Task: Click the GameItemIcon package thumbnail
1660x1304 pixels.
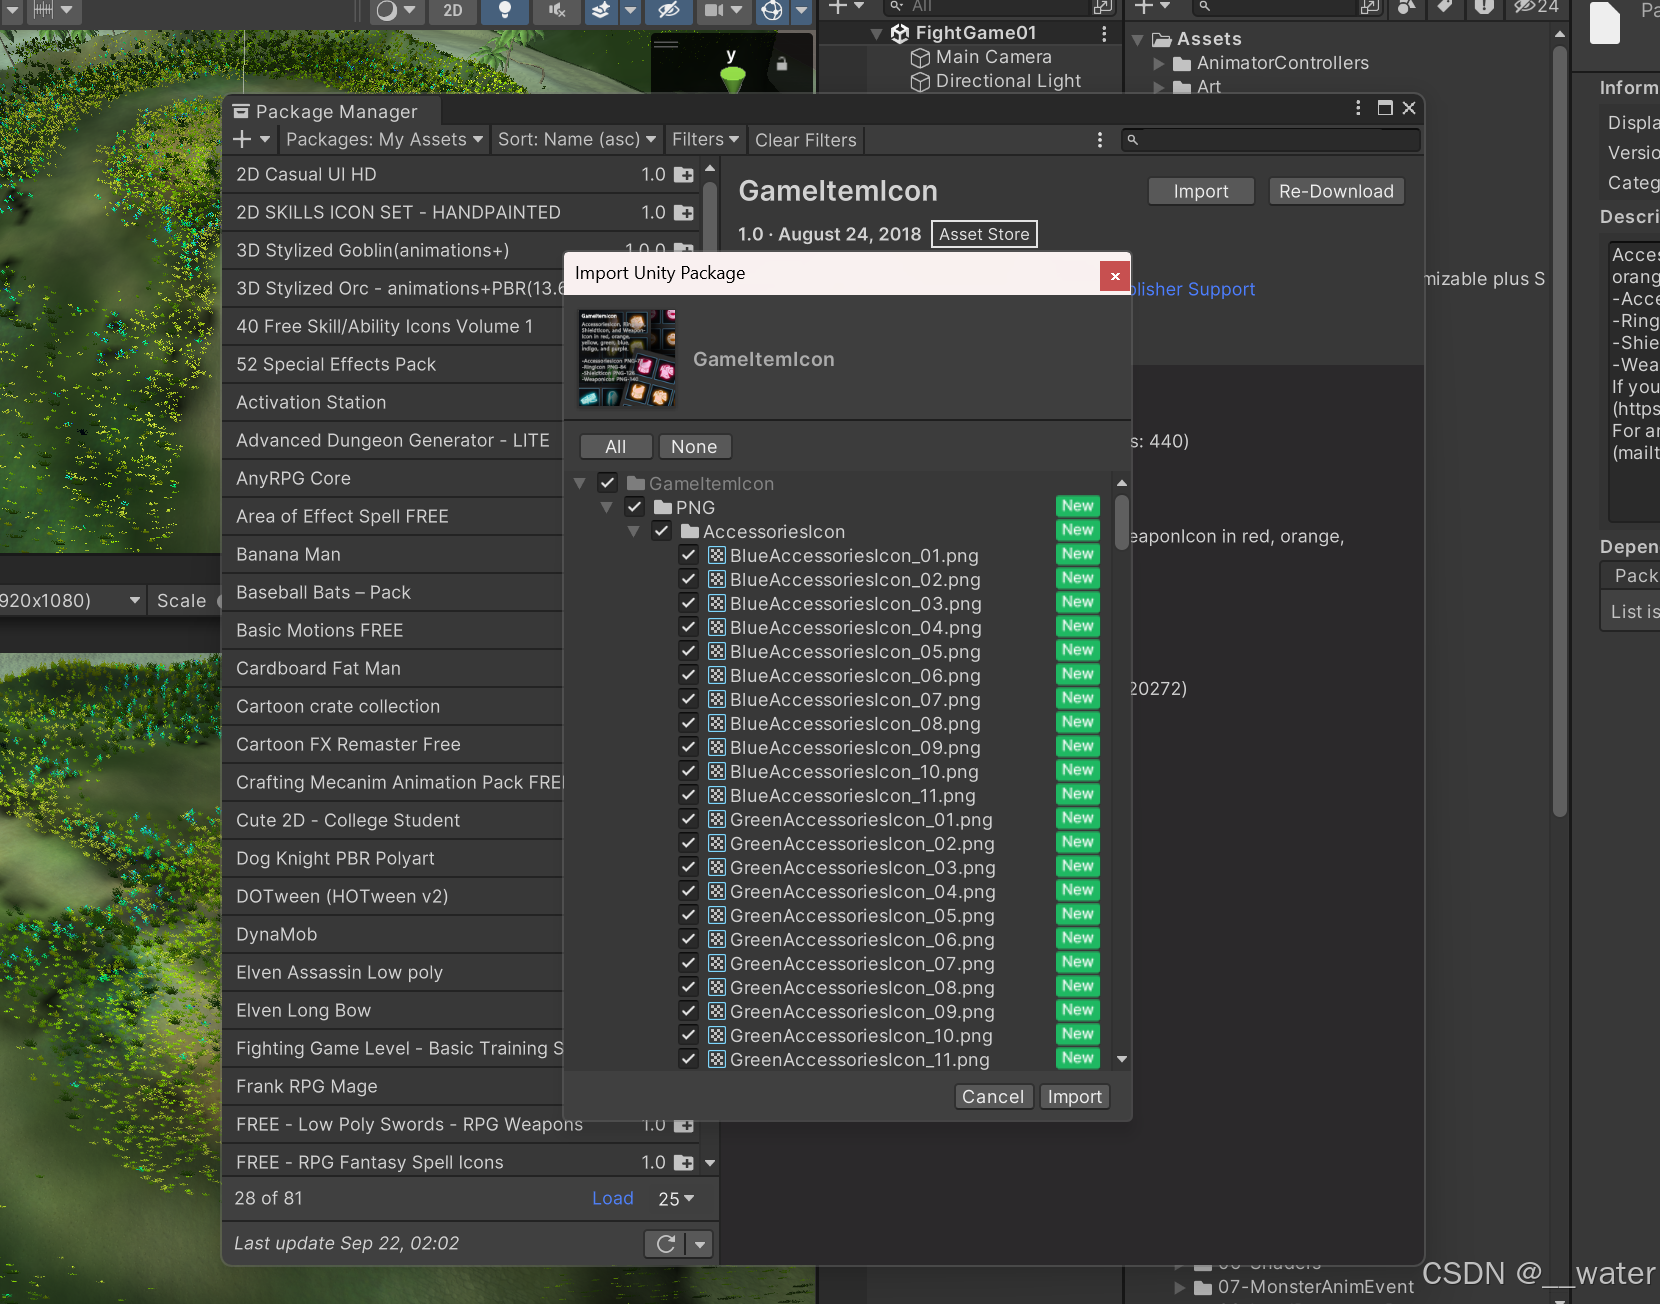Action: click(627, 358)
